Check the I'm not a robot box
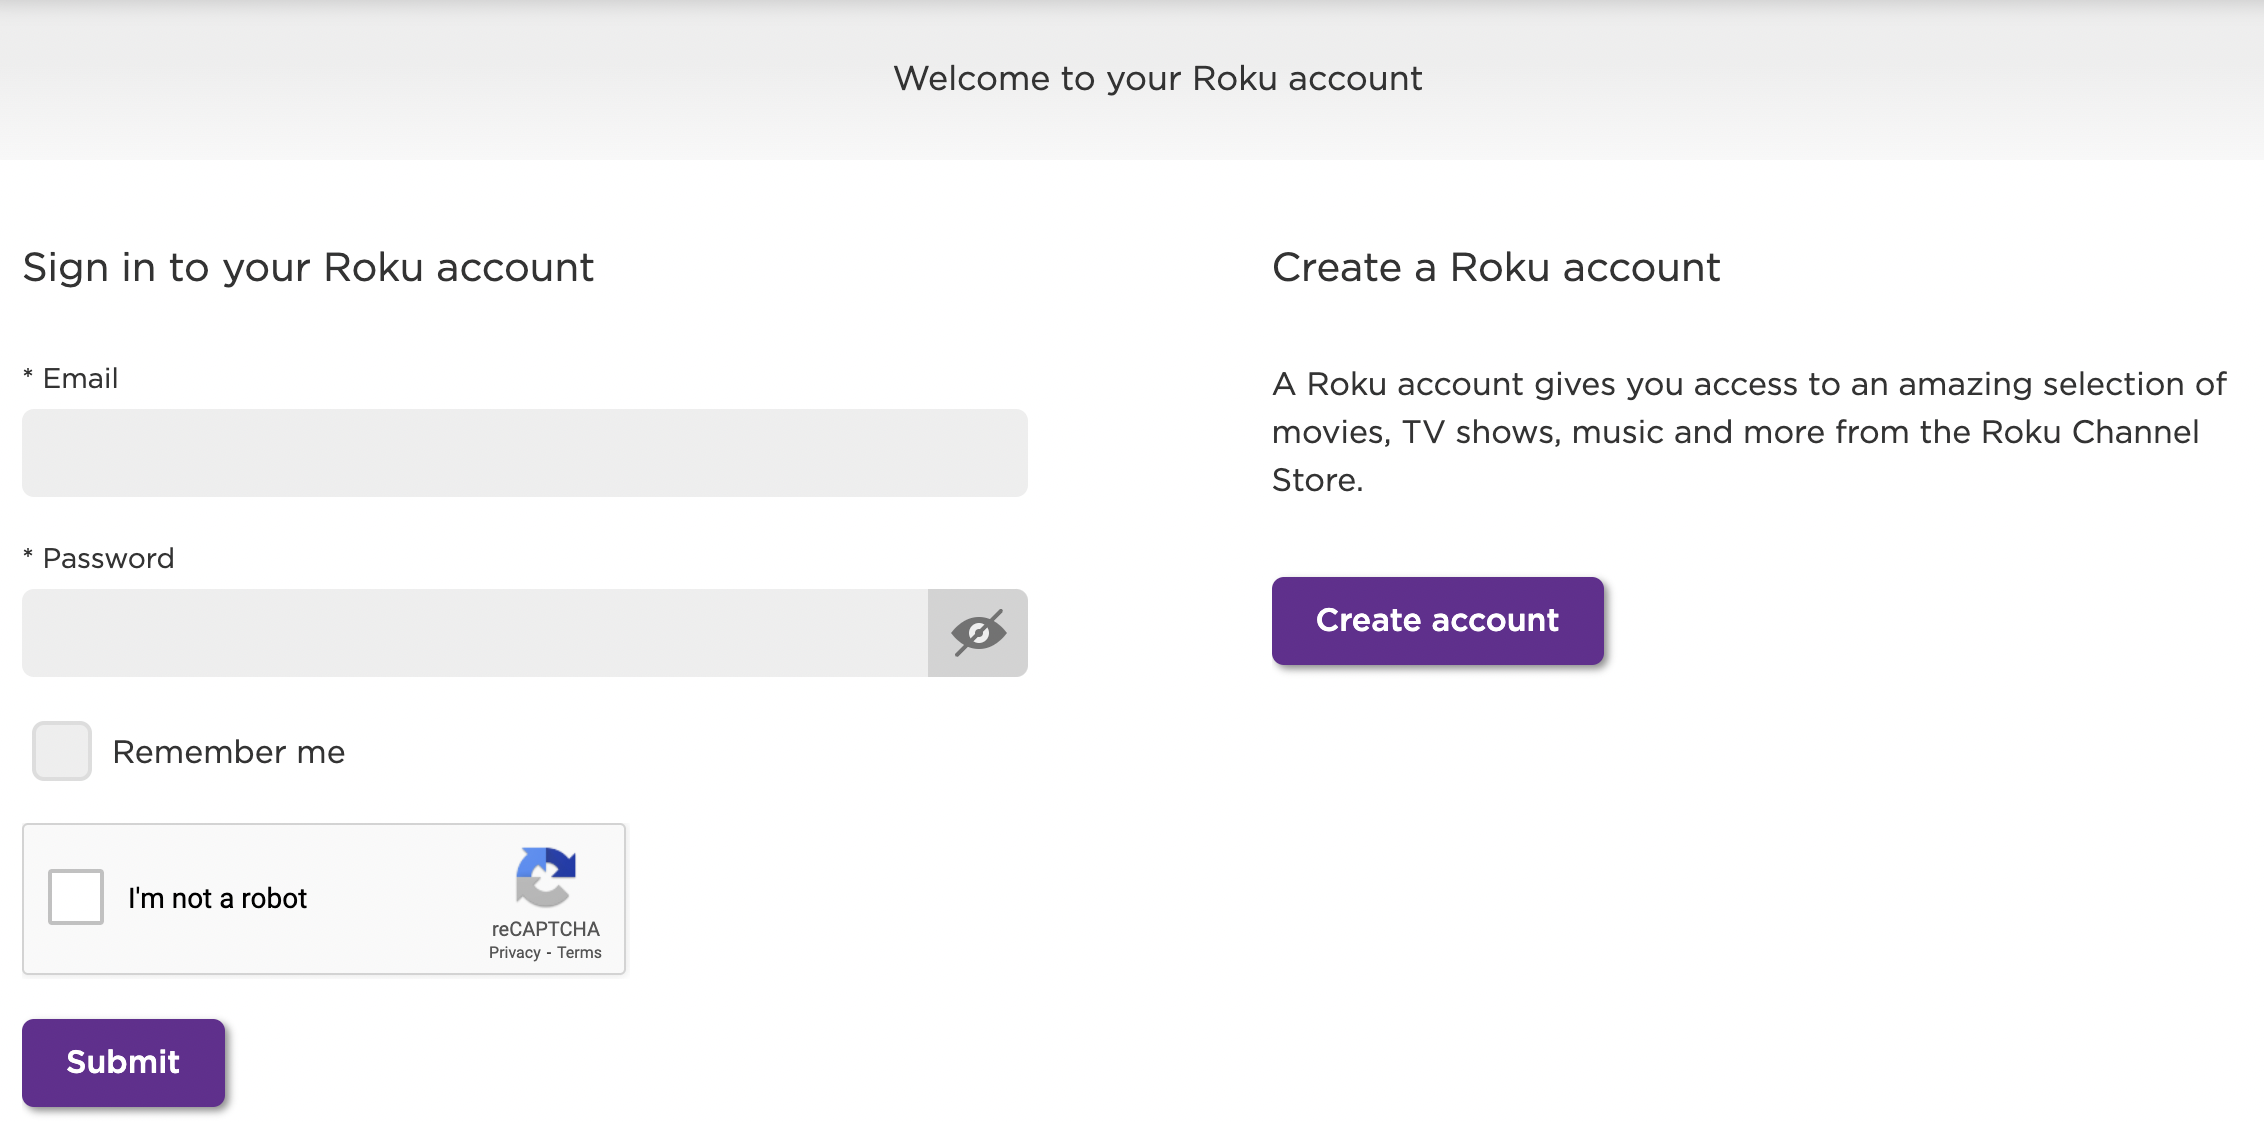This screenshot has width=2264, height=1122. pyautogui.click(x=76, y=897)
